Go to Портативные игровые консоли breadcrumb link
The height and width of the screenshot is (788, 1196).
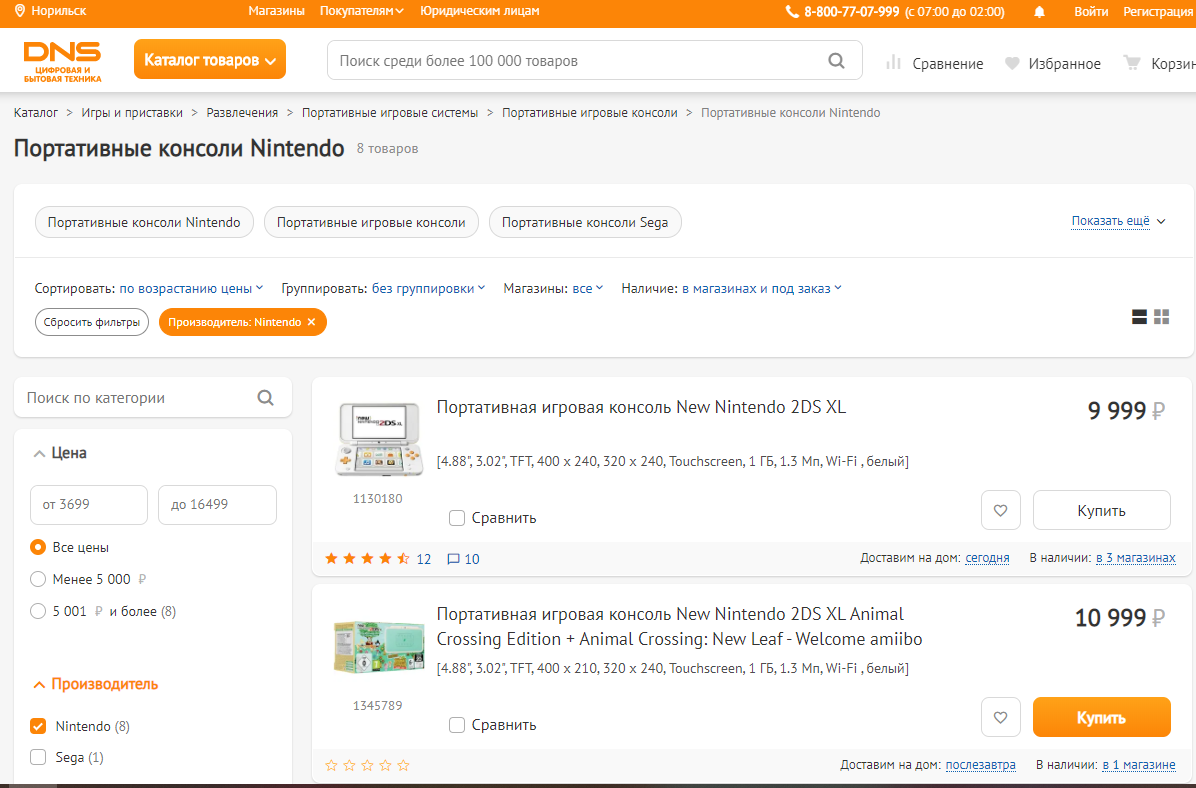[x=590, y=113]
